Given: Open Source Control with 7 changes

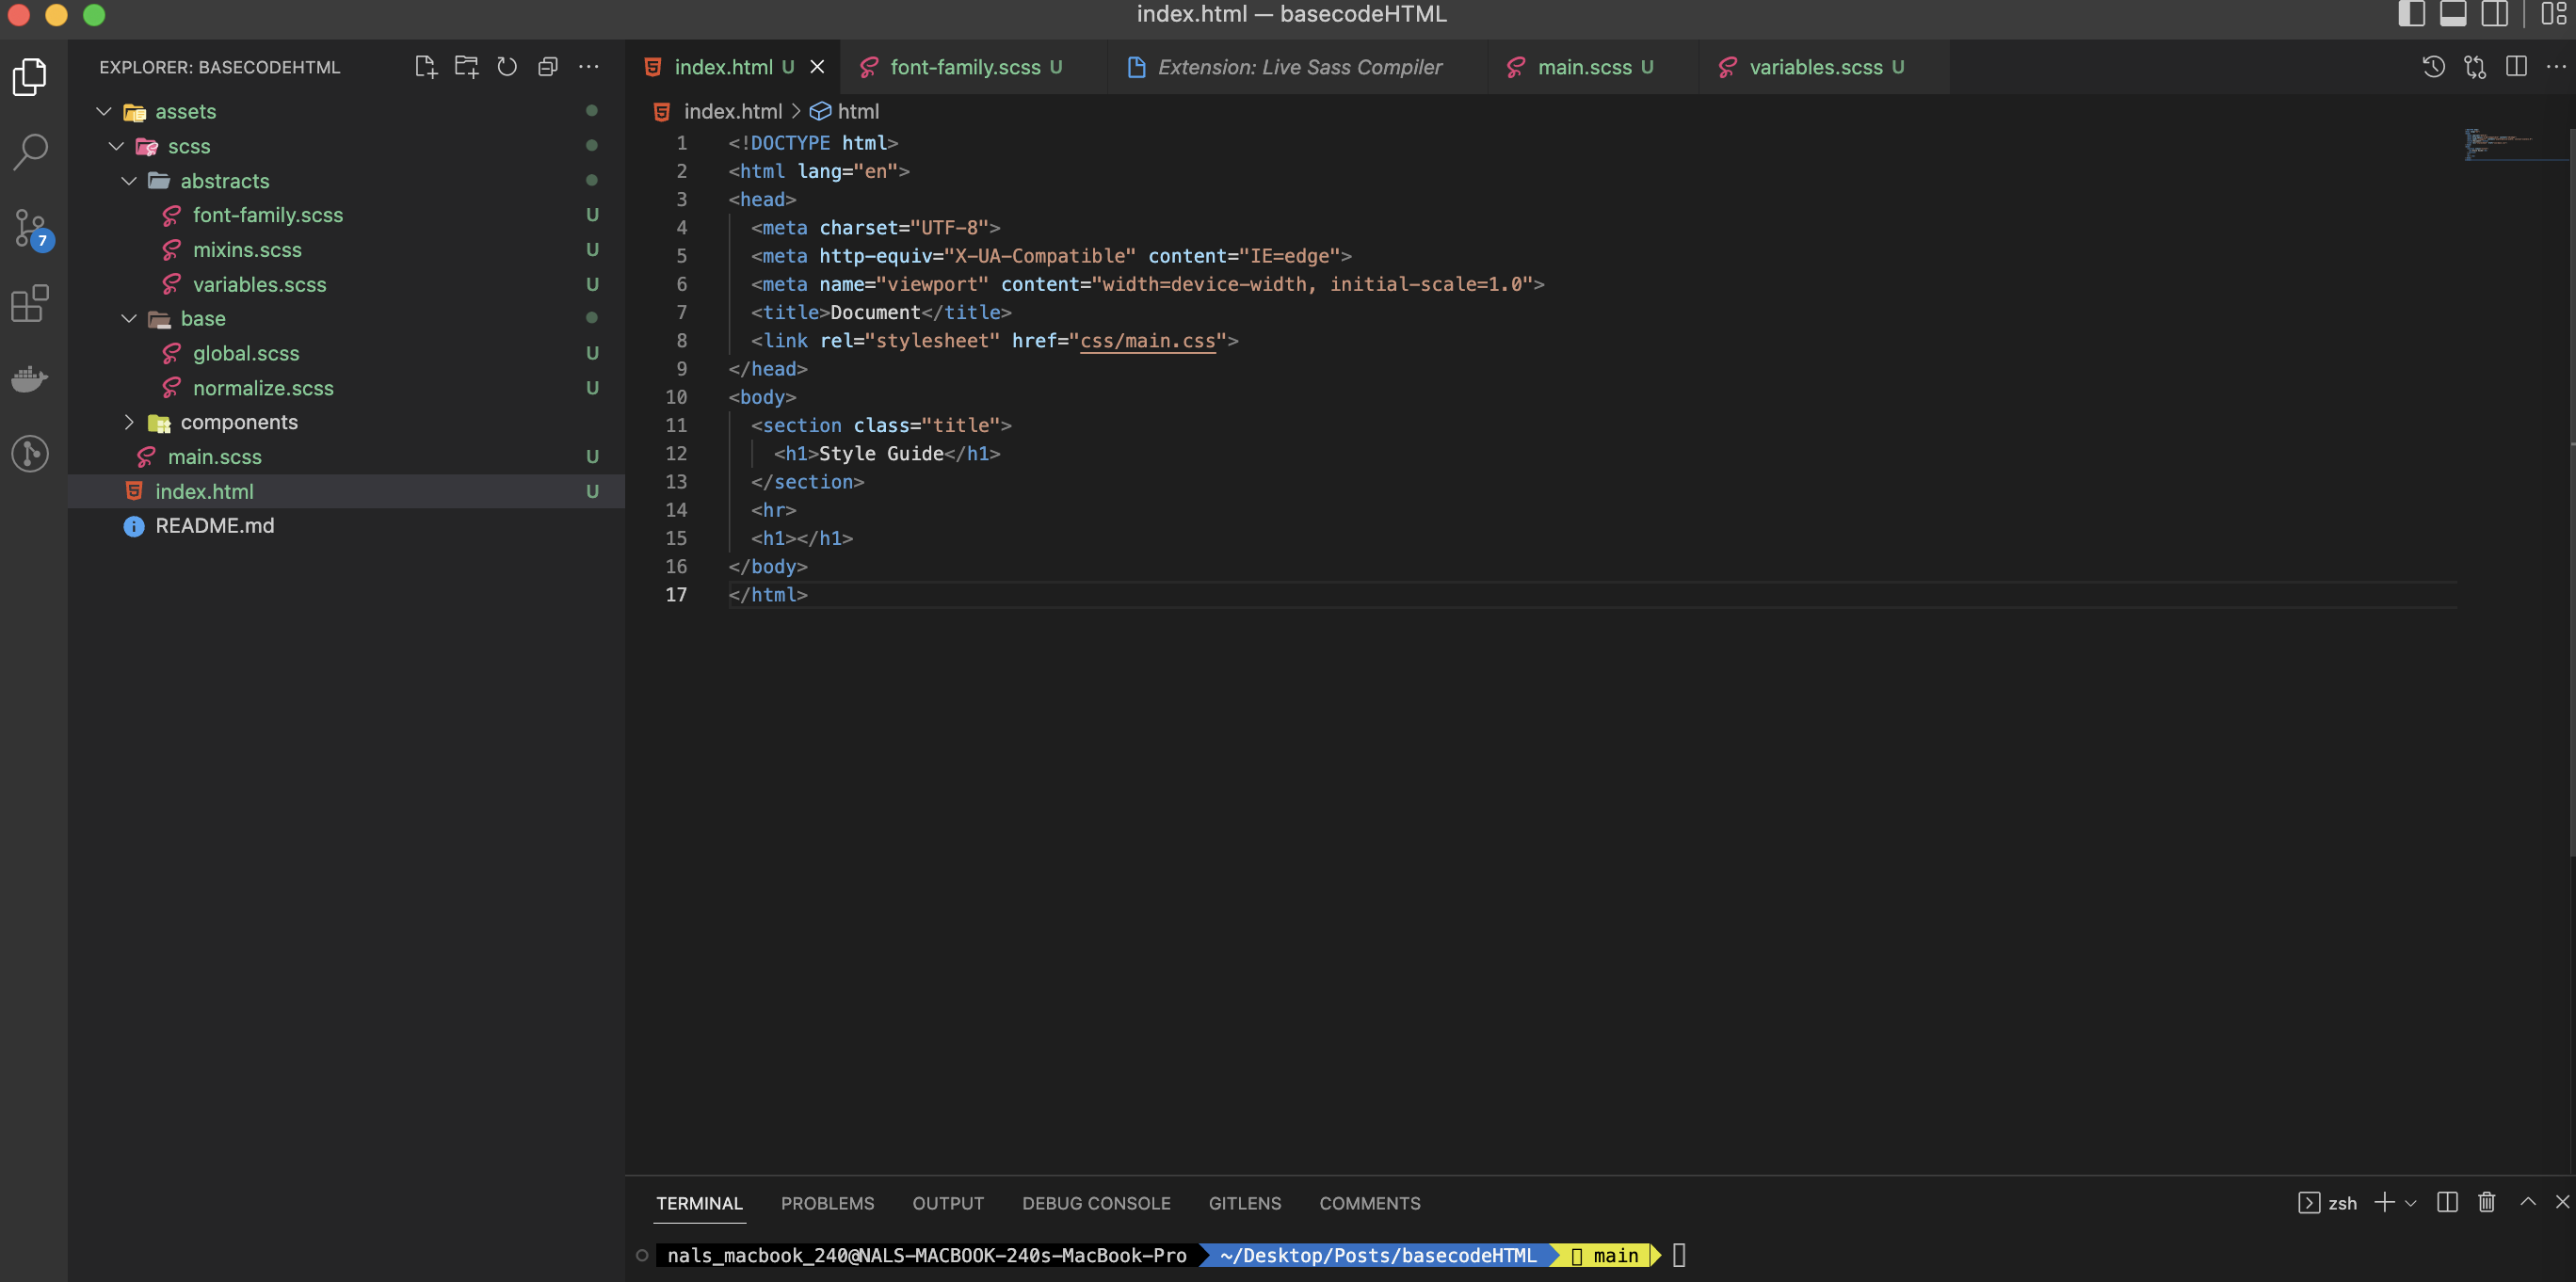Looking at the screenshot, I should coord(30,228).
